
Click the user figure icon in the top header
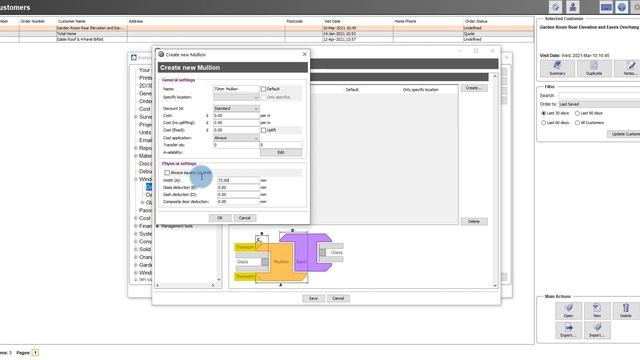(573, 7)
